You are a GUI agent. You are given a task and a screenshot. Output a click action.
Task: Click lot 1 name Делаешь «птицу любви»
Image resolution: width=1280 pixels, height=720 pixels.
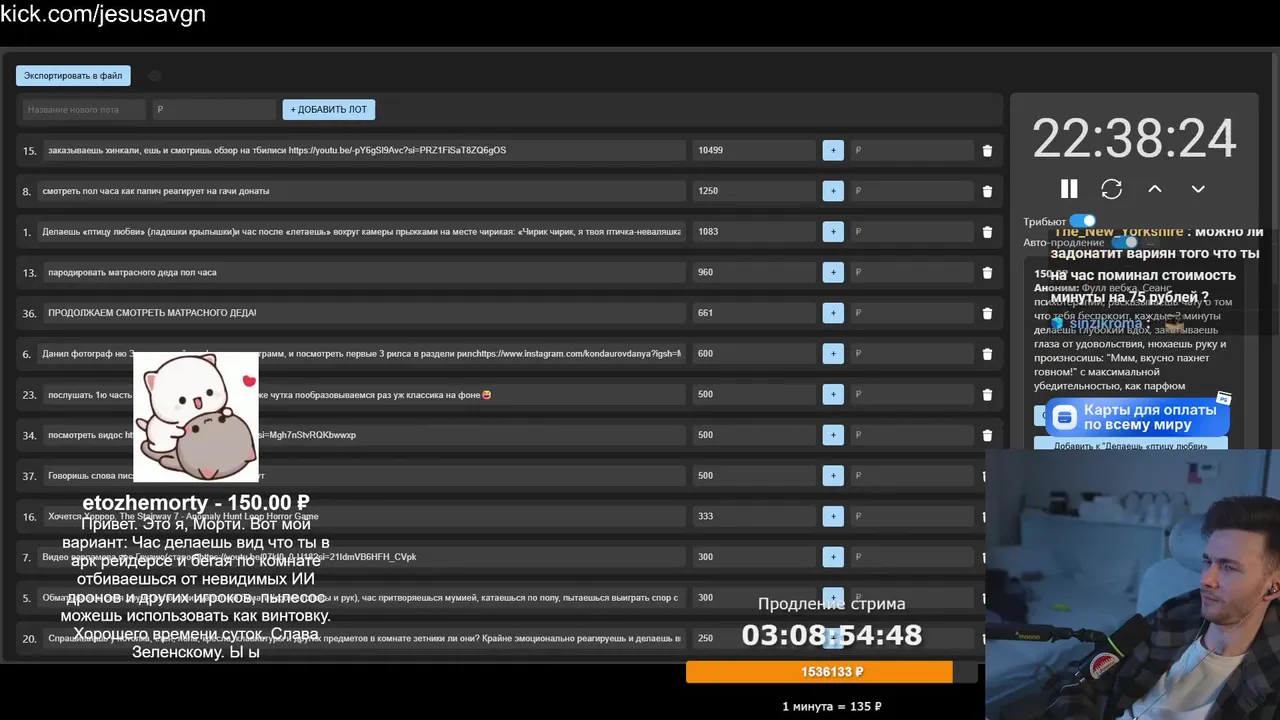(361, 231)
